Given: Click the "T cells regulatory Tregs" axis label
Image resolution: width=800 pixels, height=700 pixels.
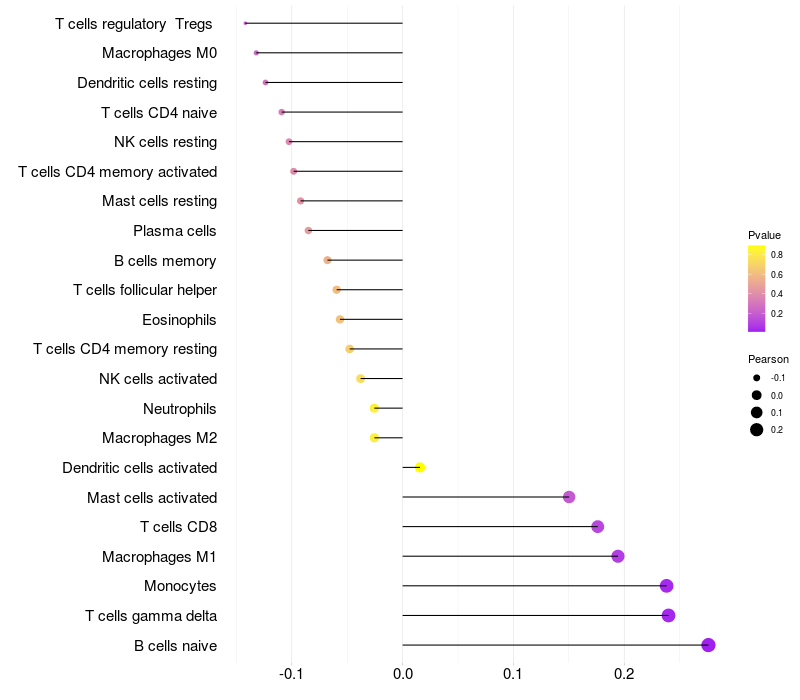Looking at the screenshot, I should pos(135,24).
